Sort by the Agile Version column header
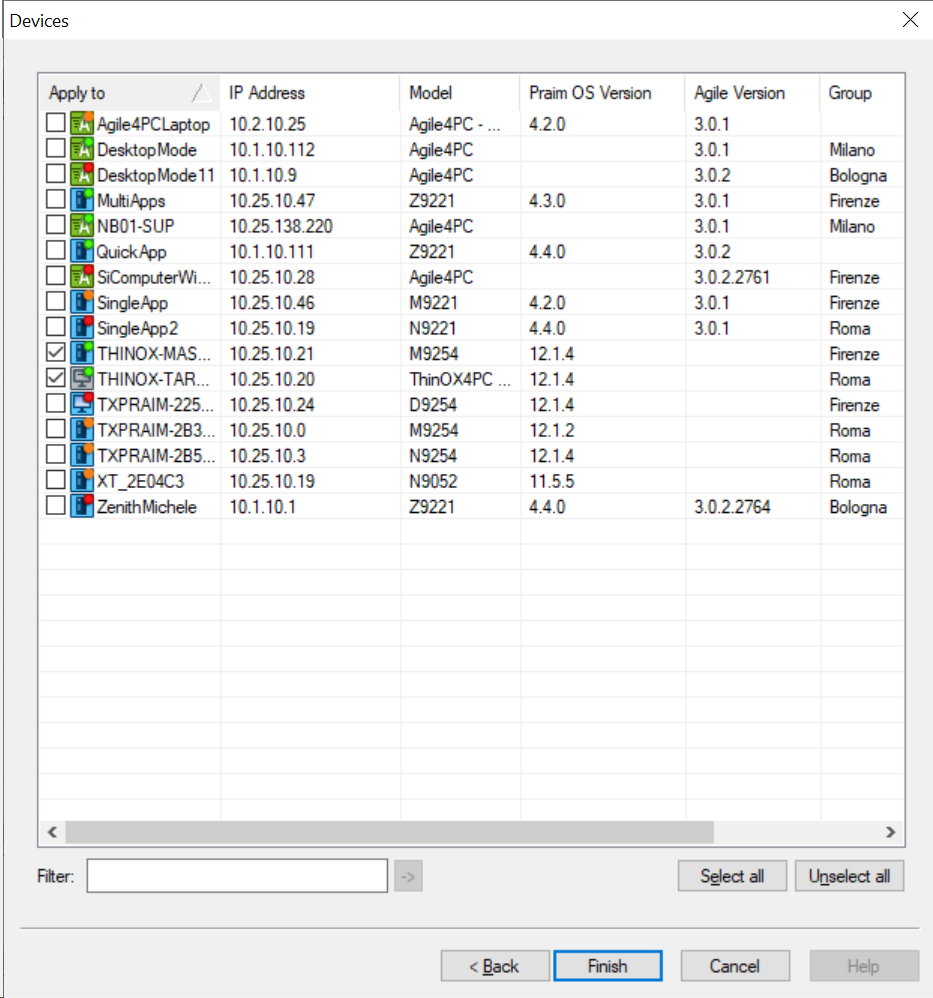Image resolution: width=933 pixels, height=998 pixels. [752, 93]
